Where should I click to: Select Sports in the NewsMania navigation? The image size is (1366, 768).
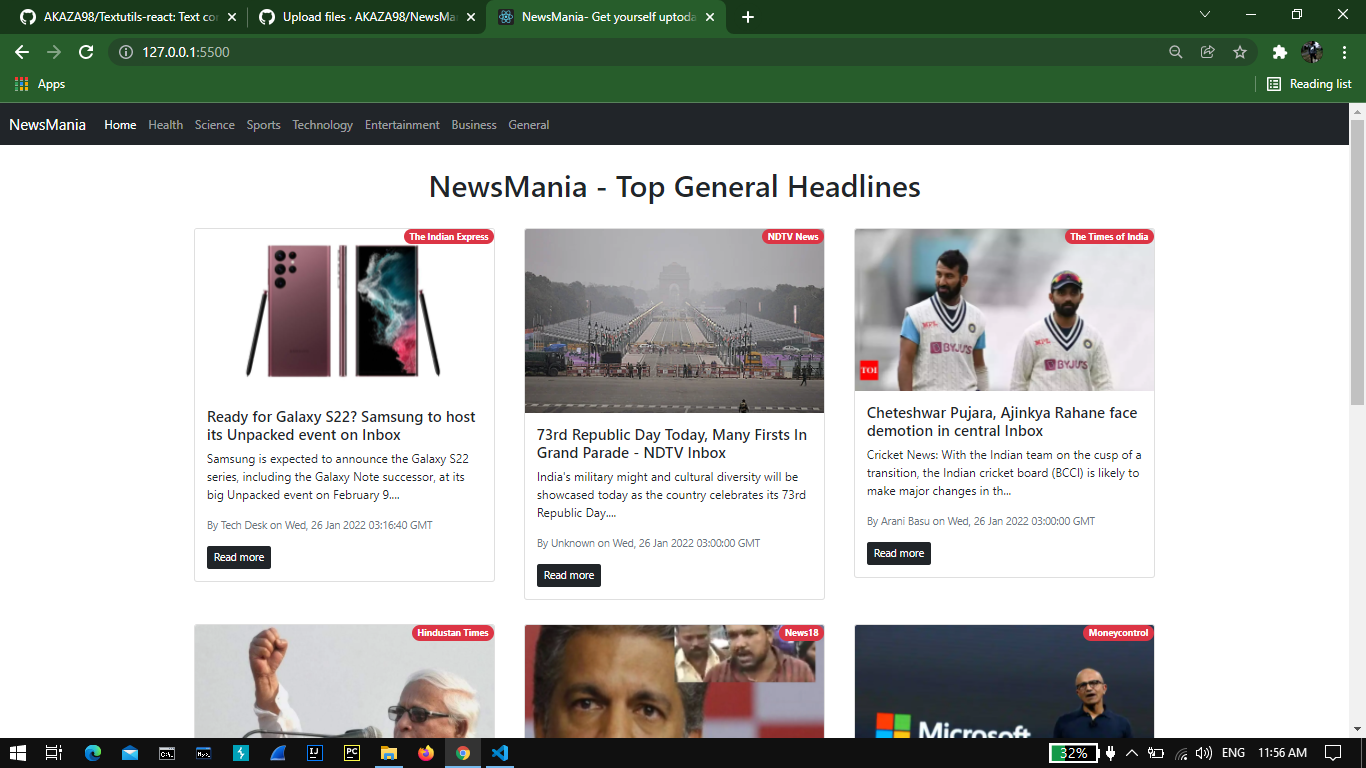[x=263, y=124]
